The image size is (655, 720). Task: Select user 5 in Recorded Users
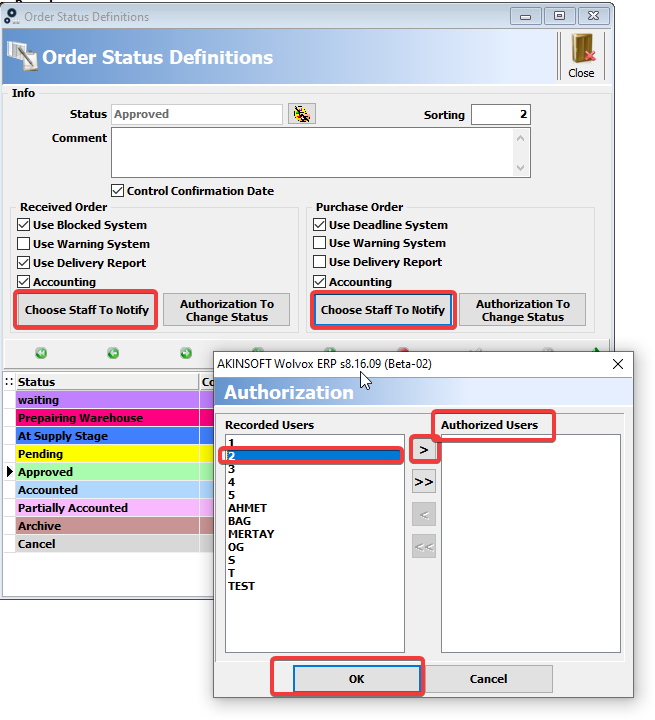tap(315, 495)
